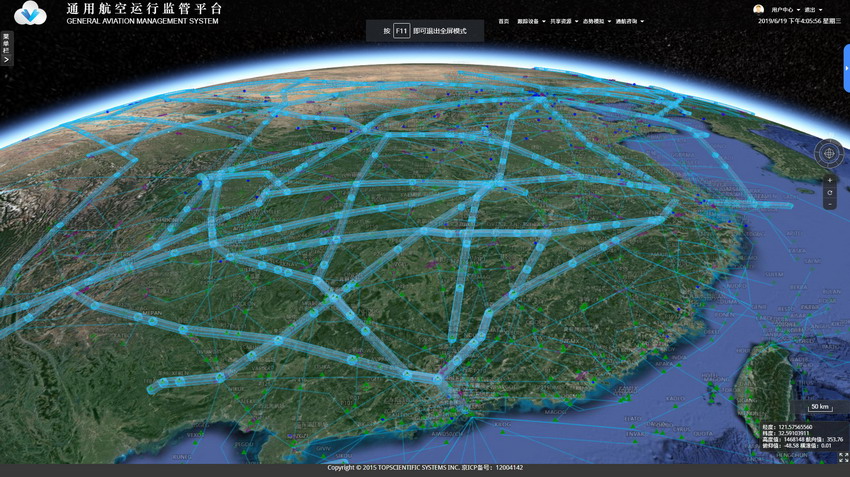Reset the map view with refresh icon
Image resolution: width=850 pixels, height=477 pixels.
(829, 193)
